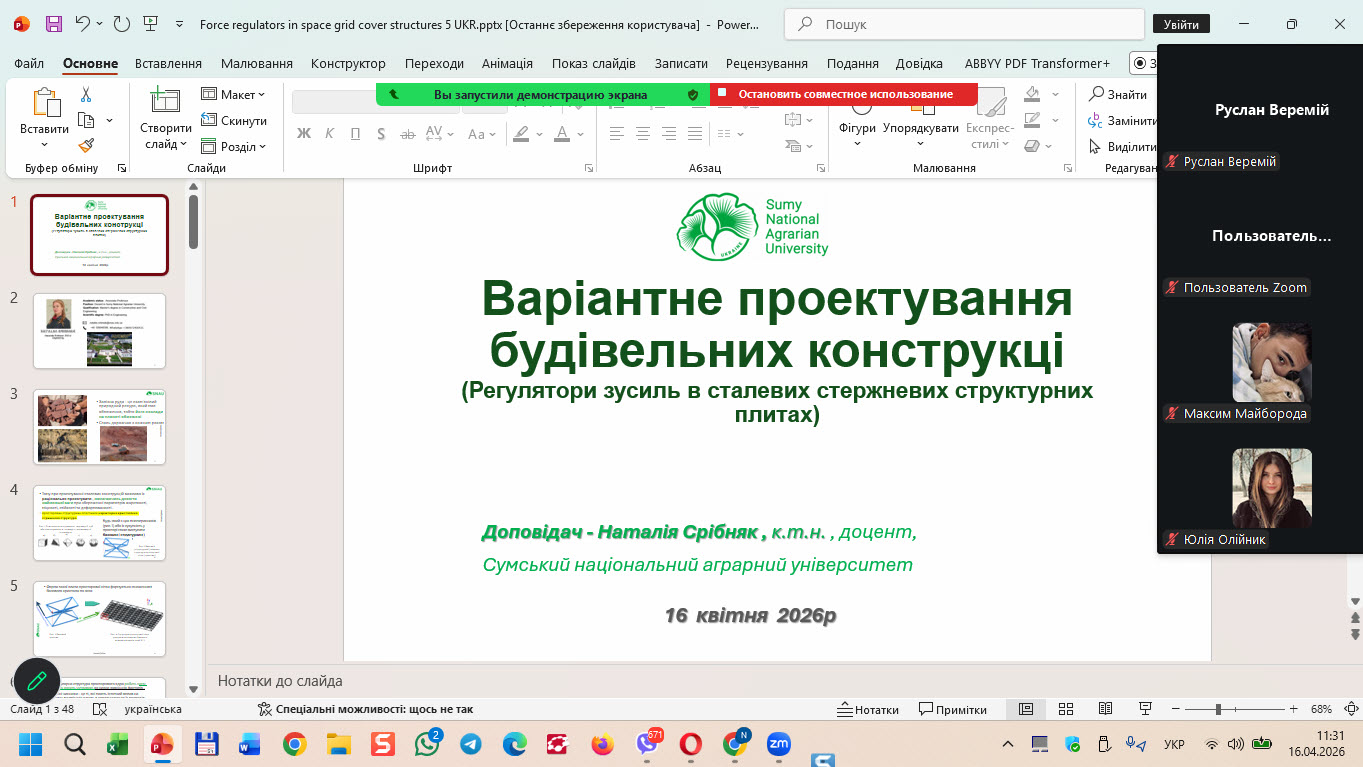1363x767 pixels.
Task: Click the Увійти sign-in button
Action: tap(1181, 24)
